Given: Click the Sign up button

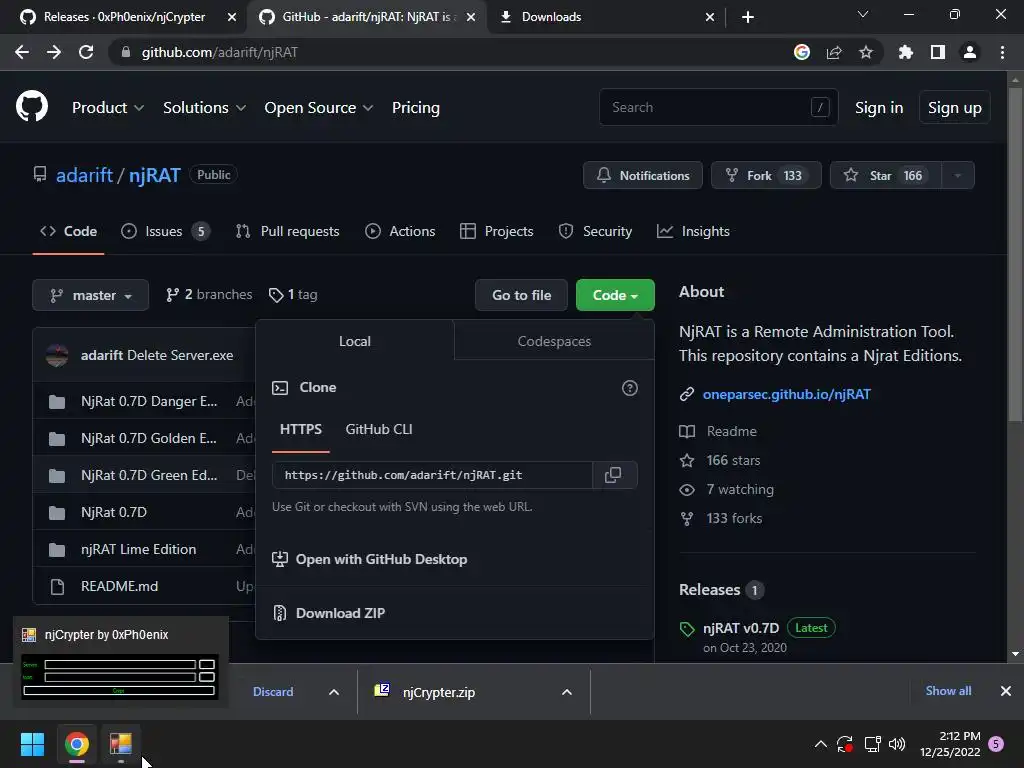Looking at the screenshot, I should point(954,108).
